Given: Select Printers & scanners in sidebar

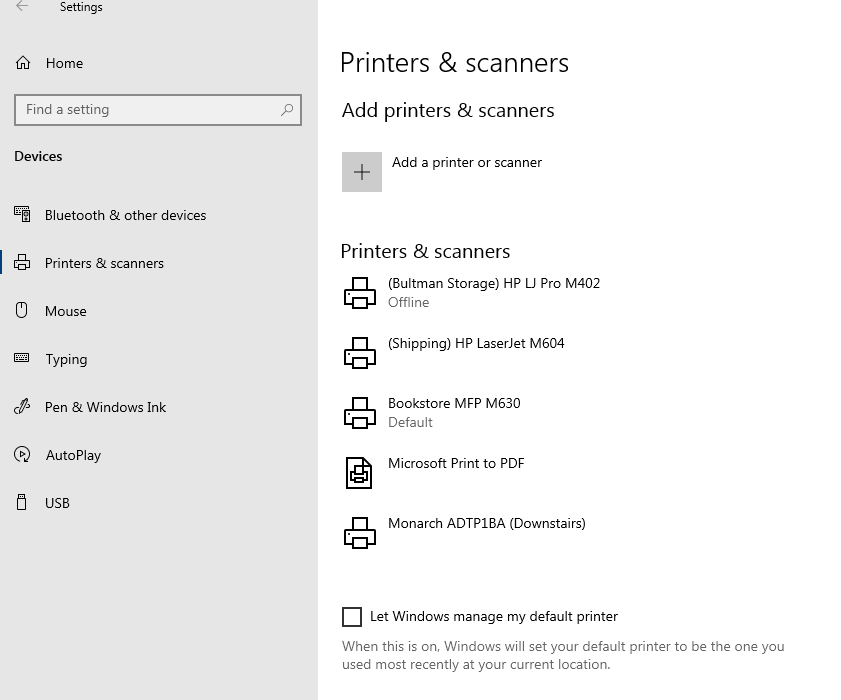Looking at the screenshot, I should point(104,263).
